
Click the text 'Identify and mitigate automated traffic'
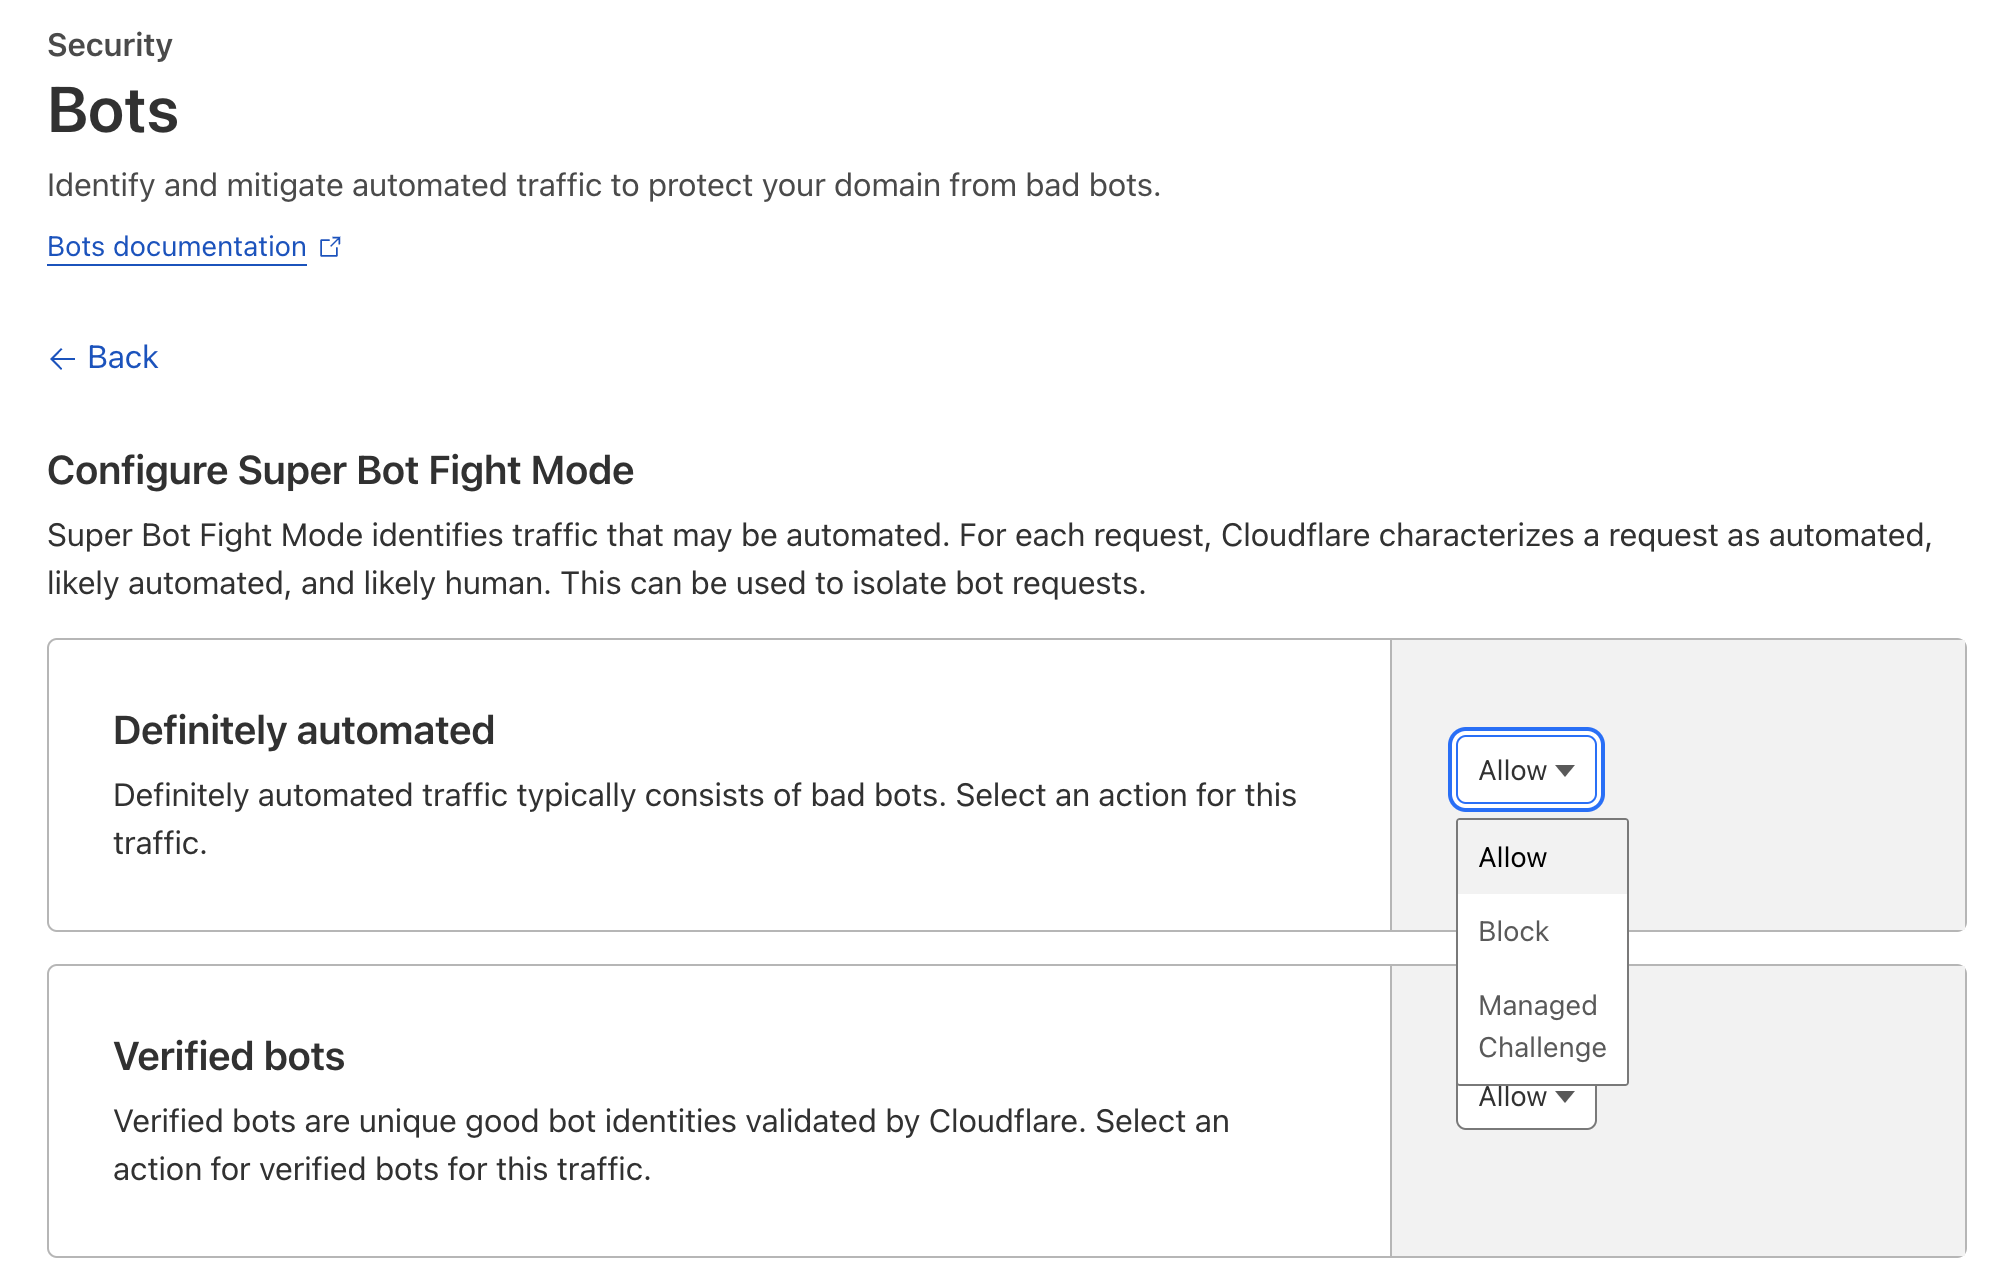tap(324, 185)
